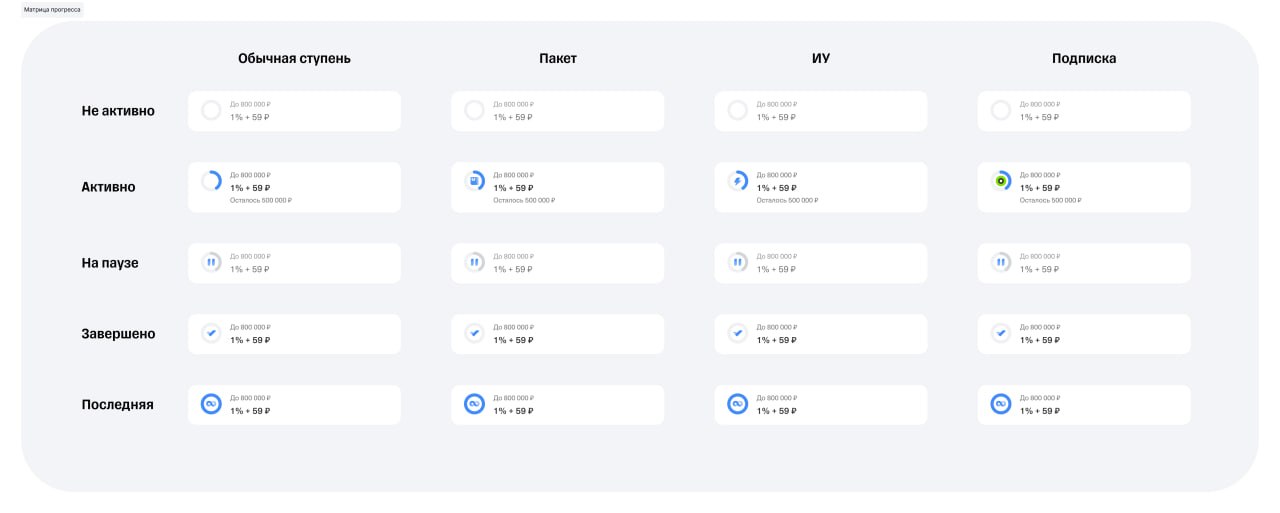Viewport: 1280px width, 513px height.
Task: Click the blue progress ring in Обычная ступень Активно card
Action: [211, 181]
